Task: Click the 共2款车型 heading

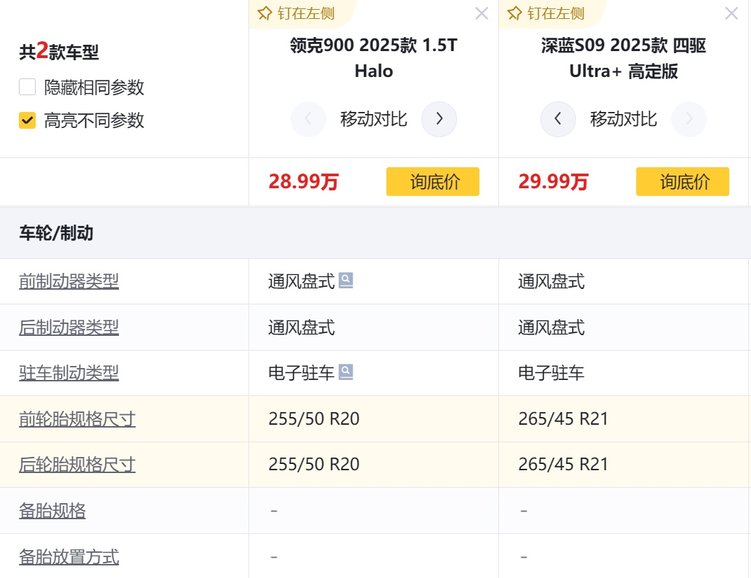Action: pos(59,51)
